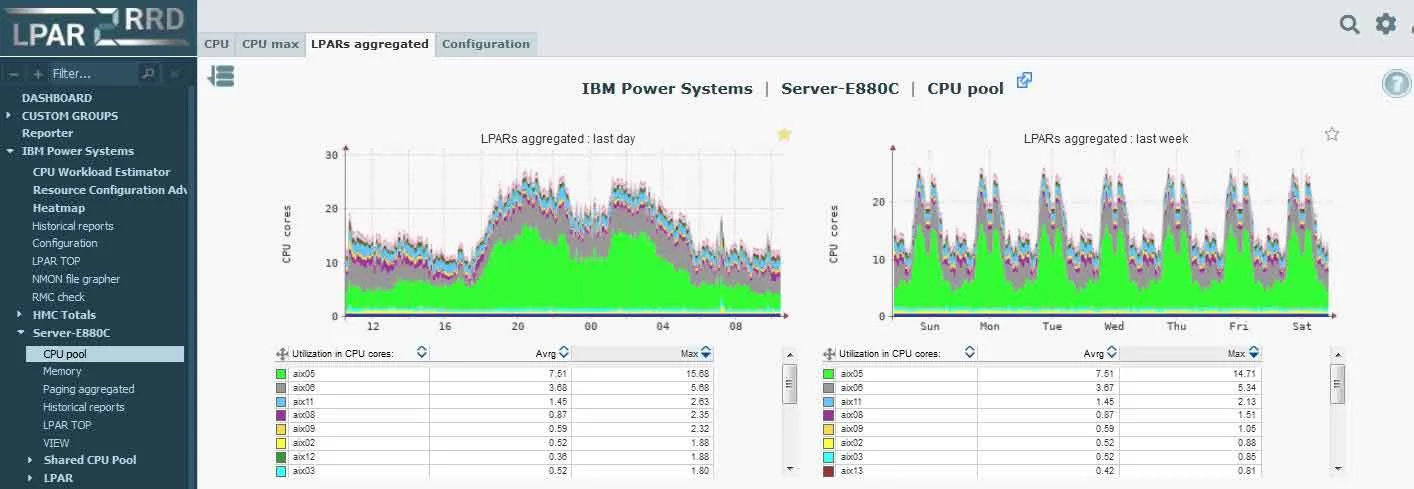Collapse the IBM Power Systems tree node

(9, 151)
